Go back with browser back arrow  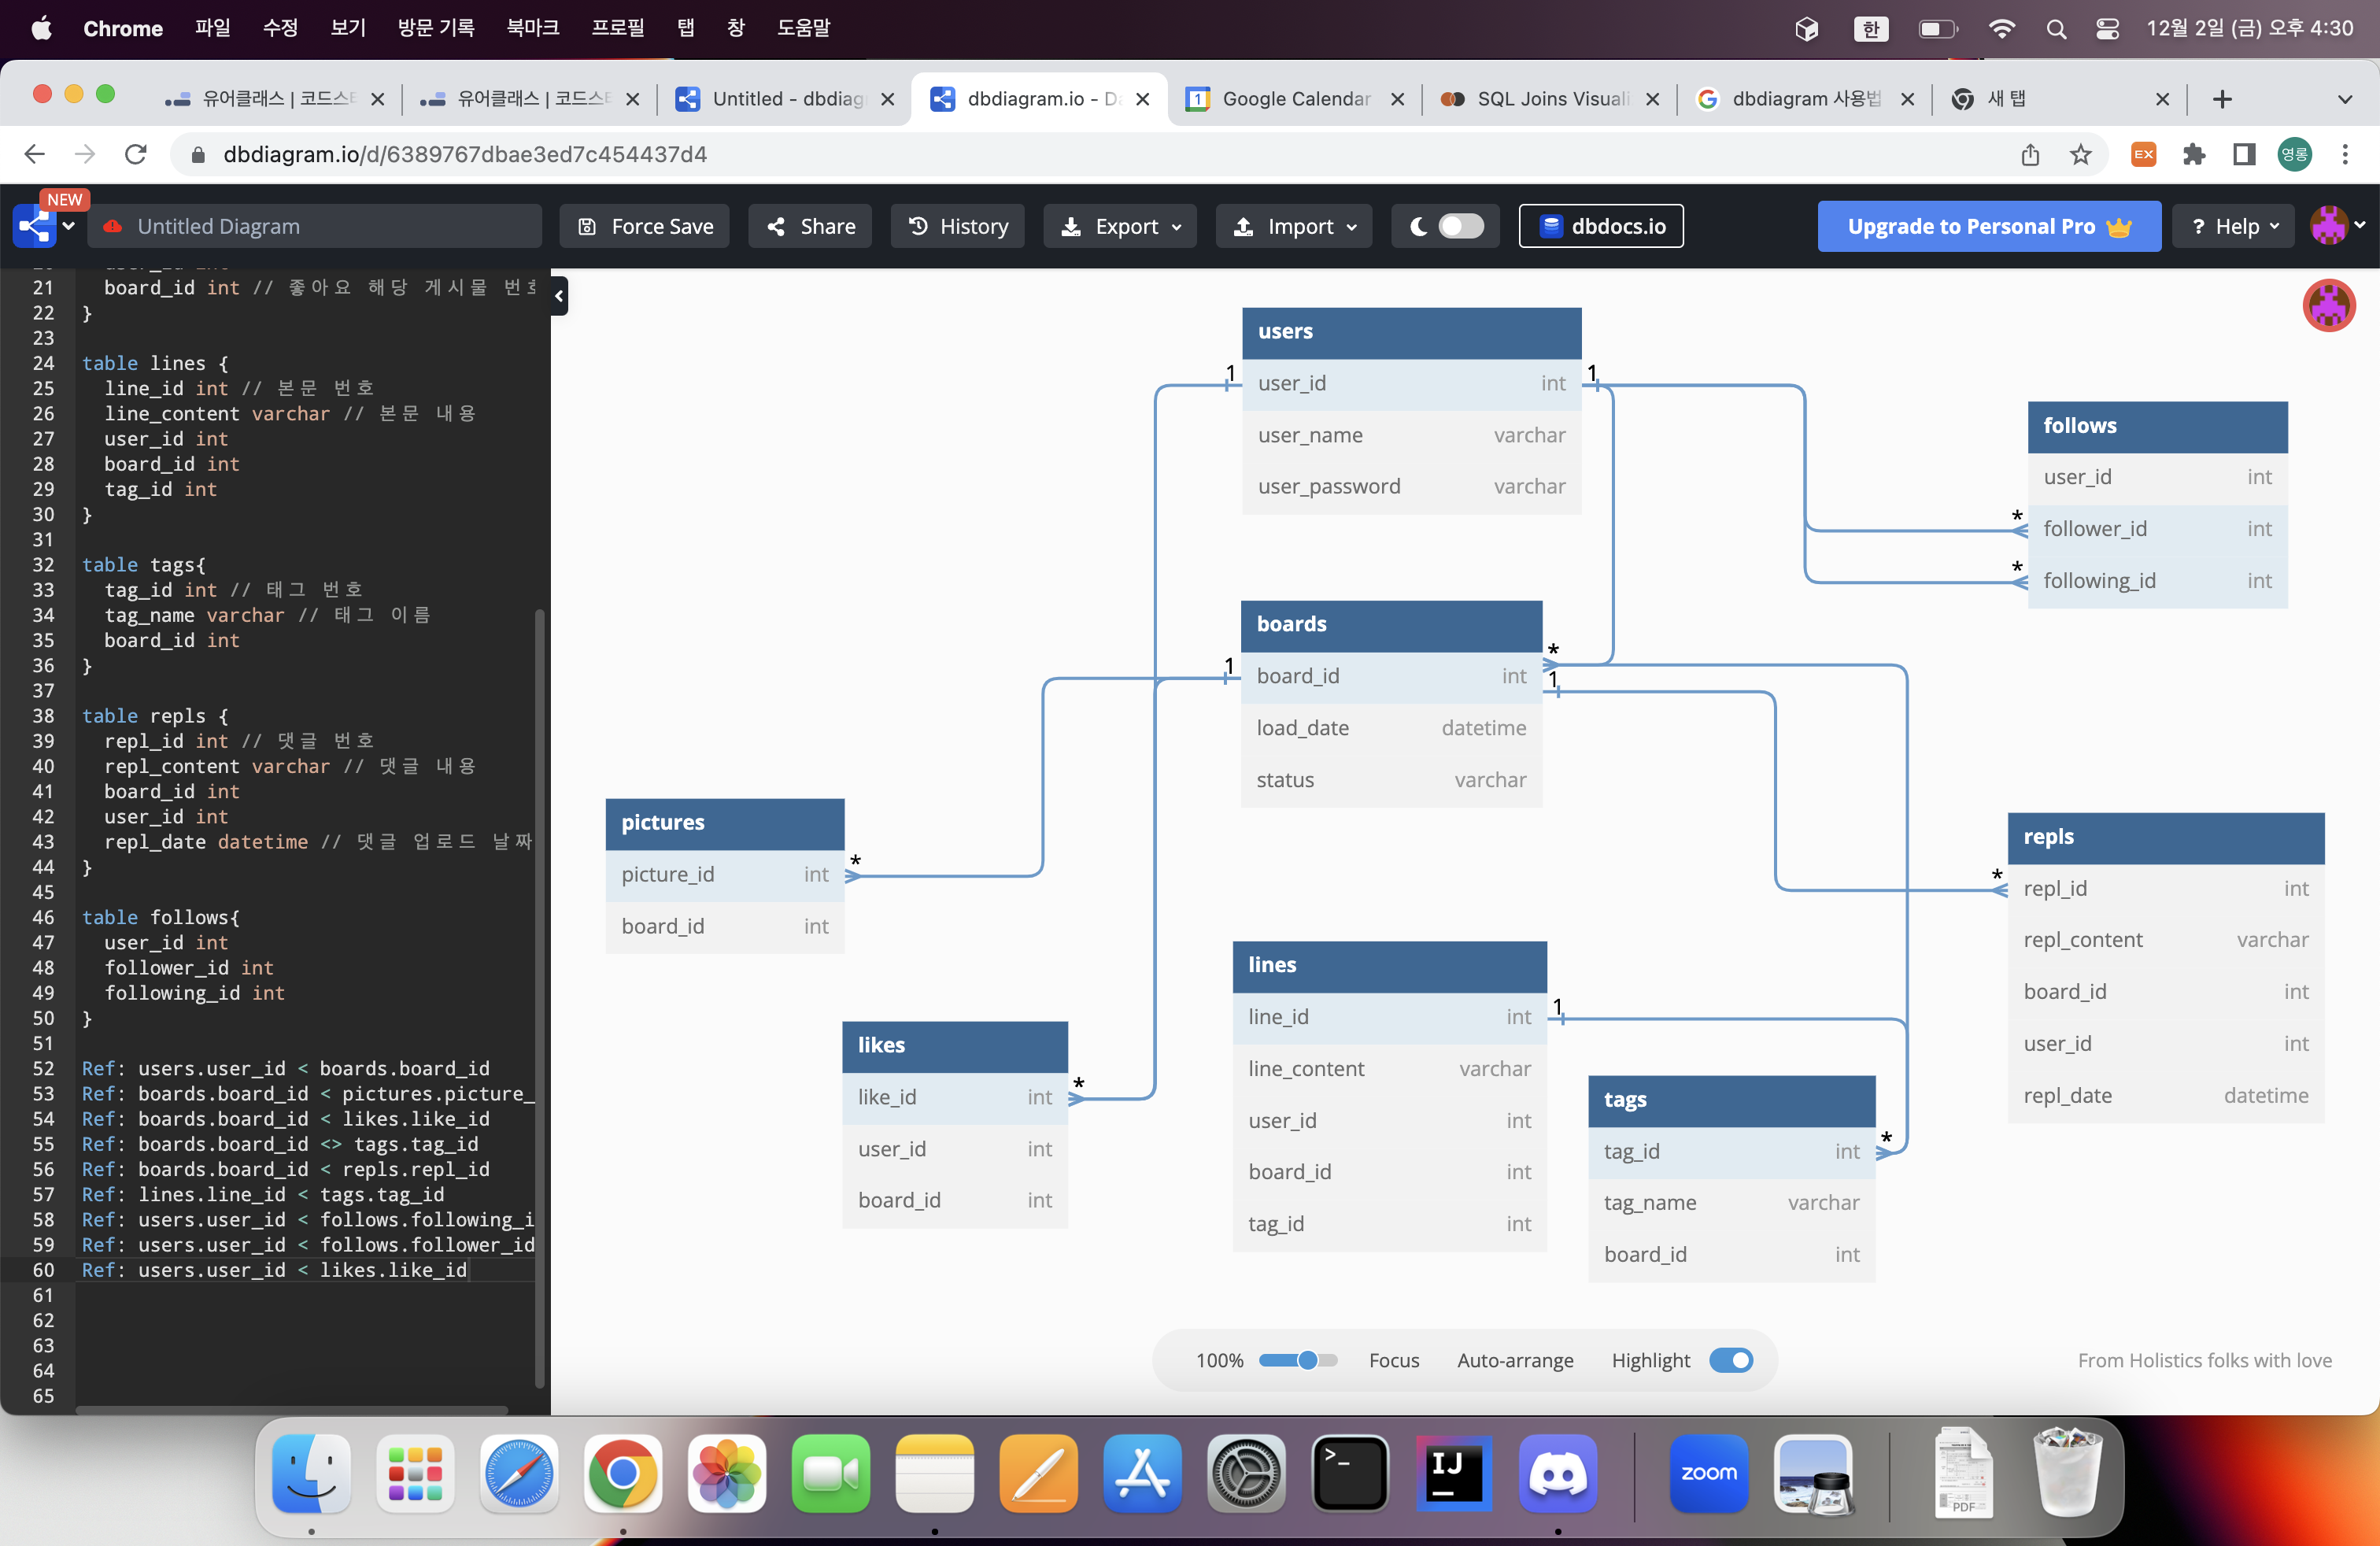click(34, 154)
